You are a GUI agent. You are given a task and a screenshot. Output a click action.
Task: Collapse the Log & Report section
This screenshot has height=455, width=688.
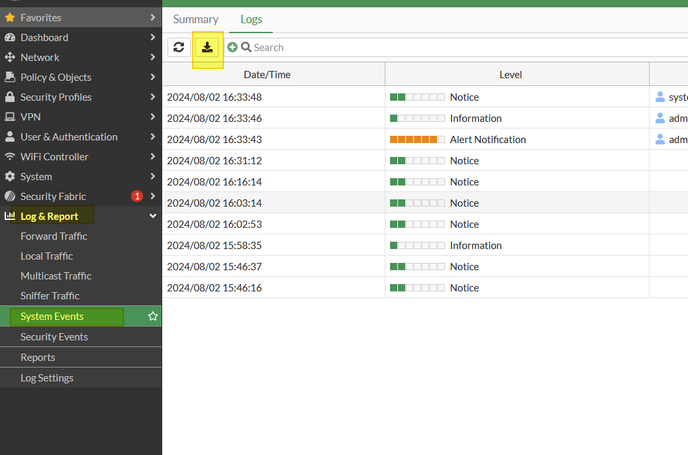point(152,216)
